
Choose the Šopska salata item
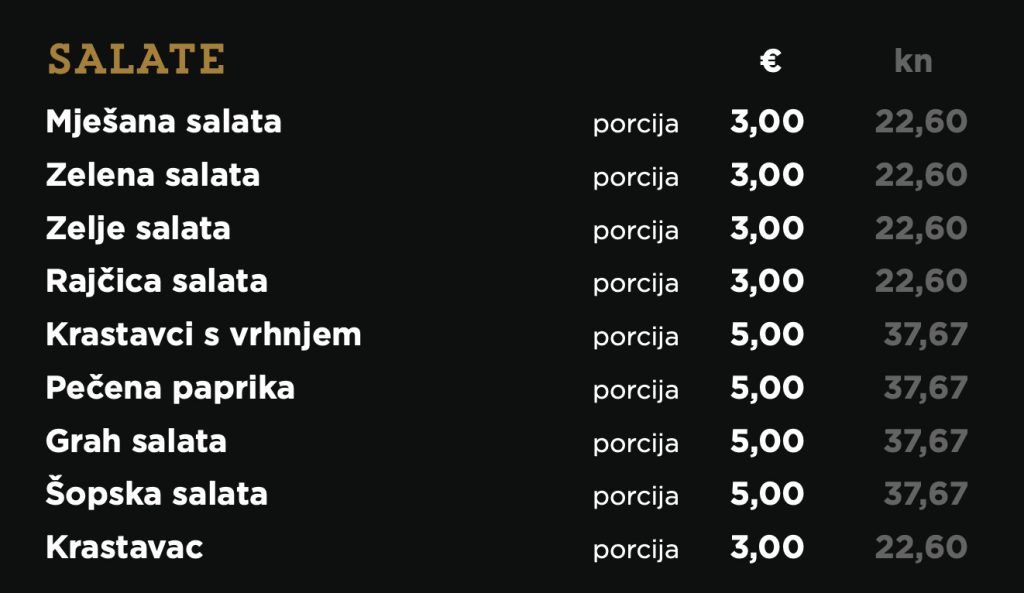pyautogui.click(x=157, y=494)
